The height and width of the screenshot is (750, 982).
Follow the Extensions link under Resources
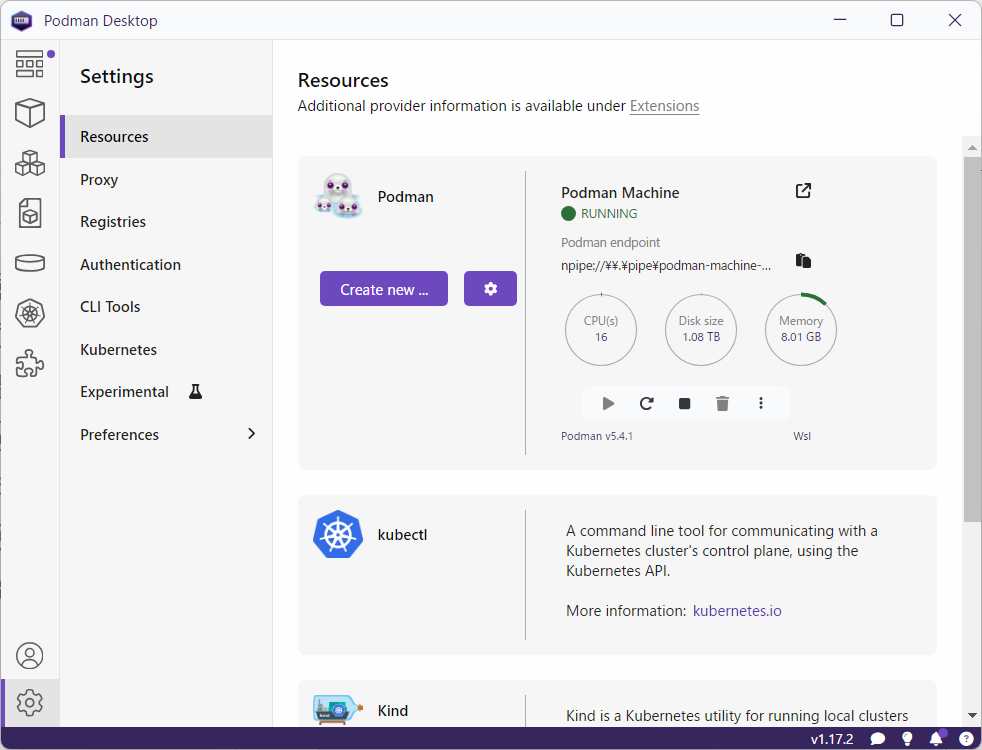(x=664, y=106)
